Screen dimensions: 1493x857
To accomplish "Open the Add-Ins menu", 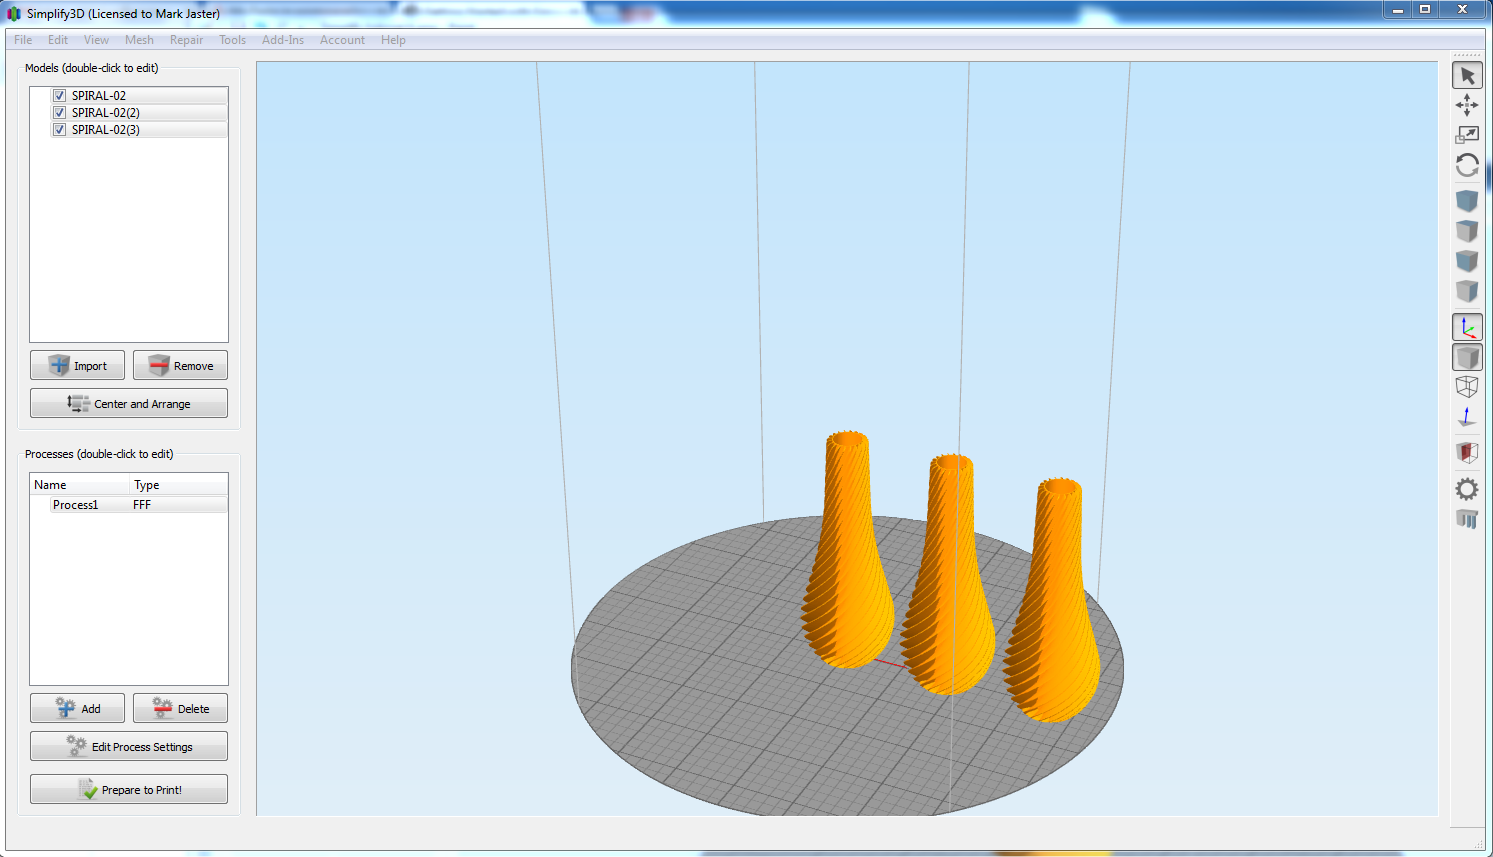I will (x=283, y=40).
